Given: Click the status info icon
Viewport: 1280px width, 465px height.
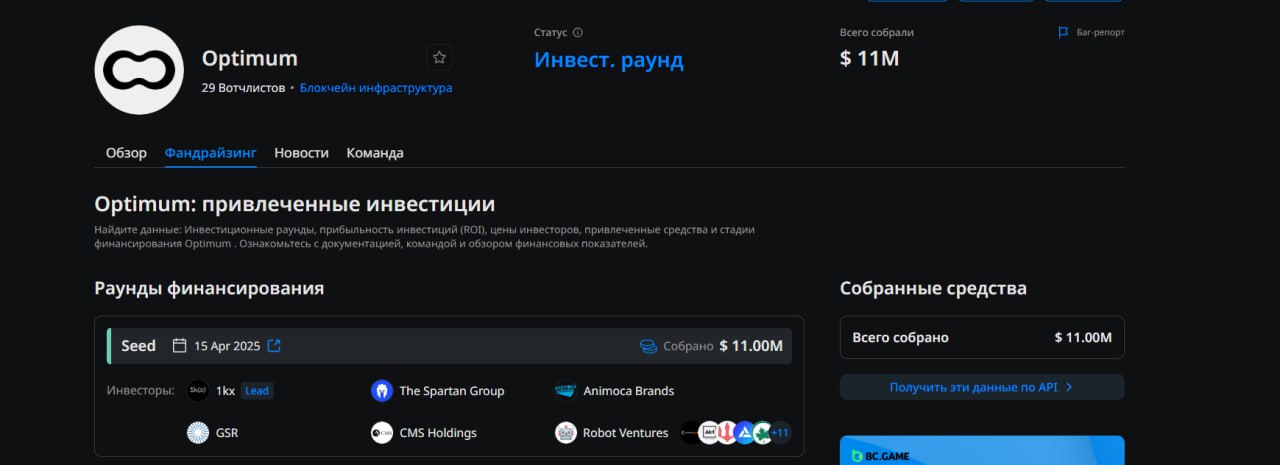Looking at the screenshot, I should point(578,33).
